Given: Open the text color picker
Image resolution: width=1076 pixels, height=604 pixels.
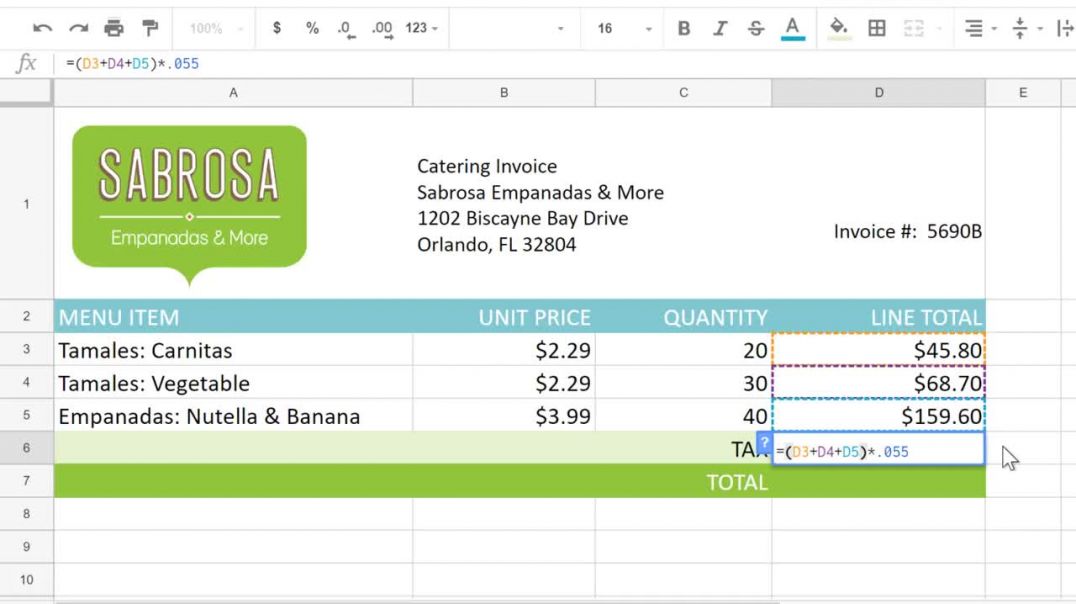Looking at the screenshot, I should pos(793,28).
